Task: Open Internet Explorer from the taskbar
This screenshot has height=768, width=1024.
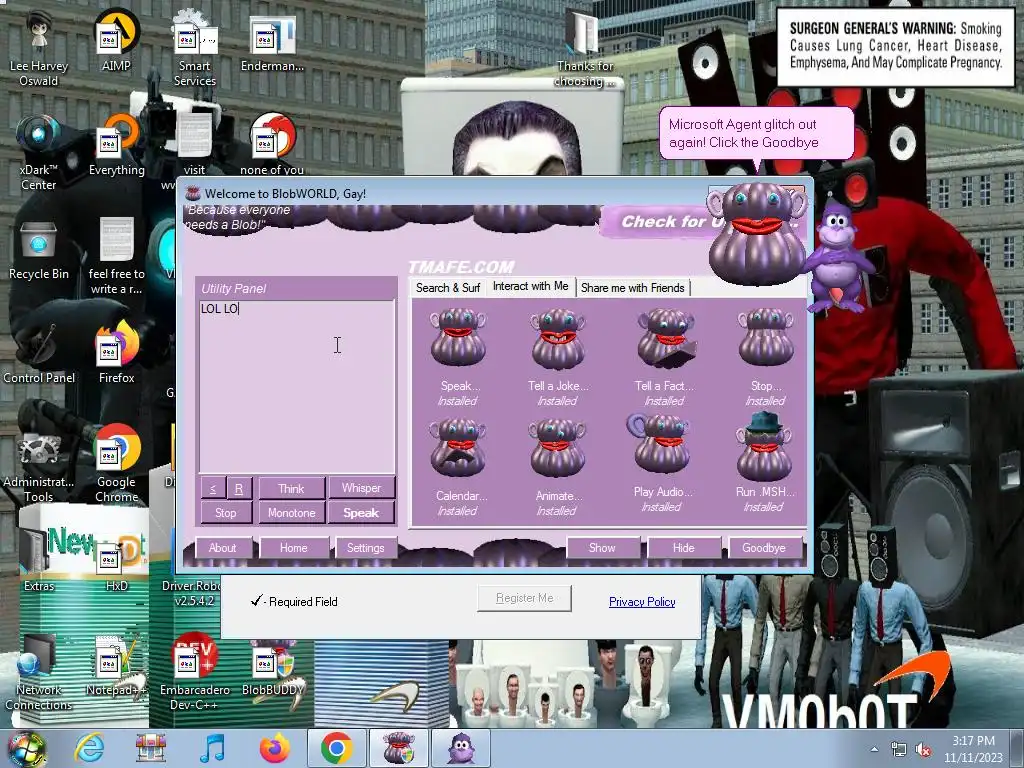Action: coord(89,748)
